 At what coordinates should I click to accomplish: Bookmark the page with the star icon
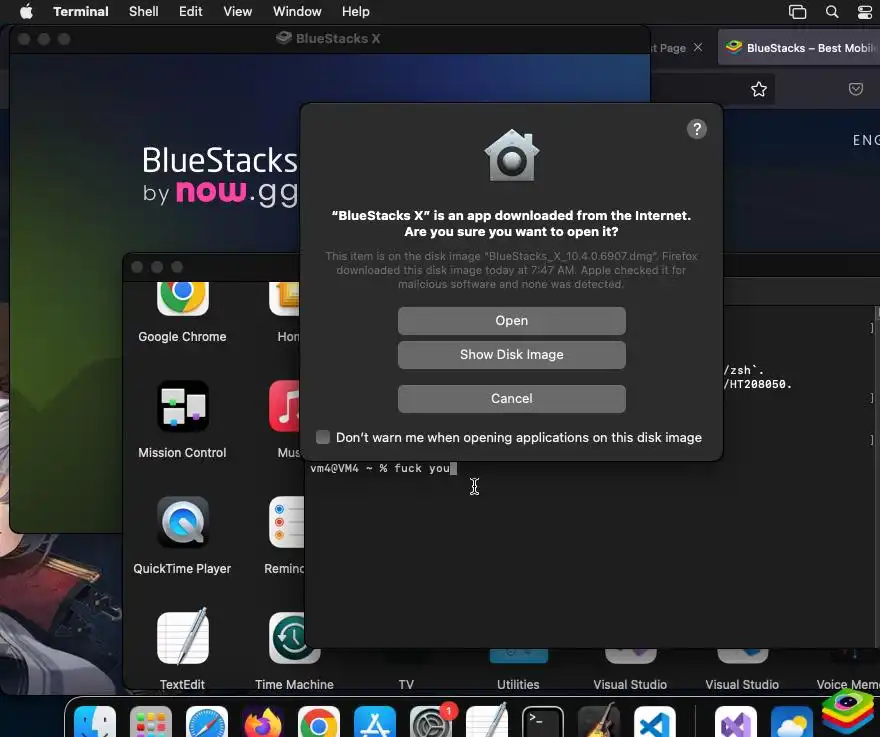click(759, 89)
